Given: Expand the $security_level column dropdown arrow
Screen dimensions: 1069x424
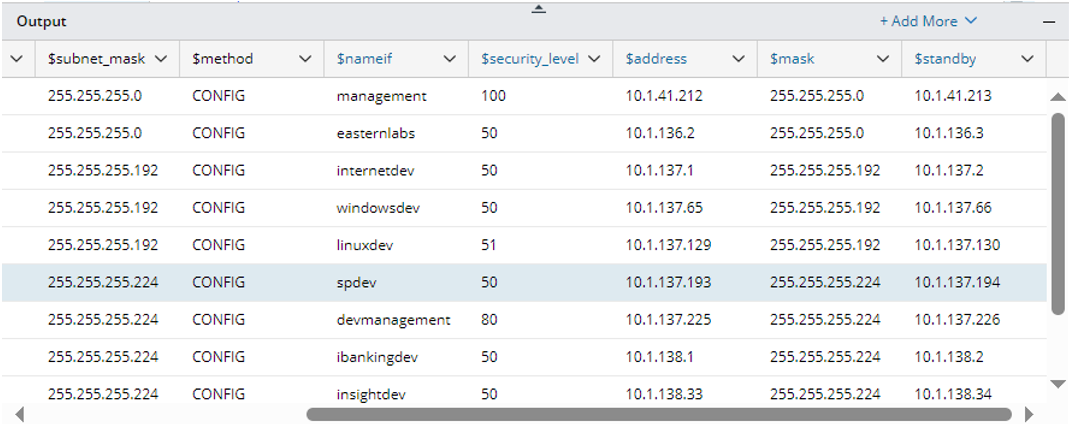Looking at the screenshot, I should pyautogui.click(x=594, y=59).
